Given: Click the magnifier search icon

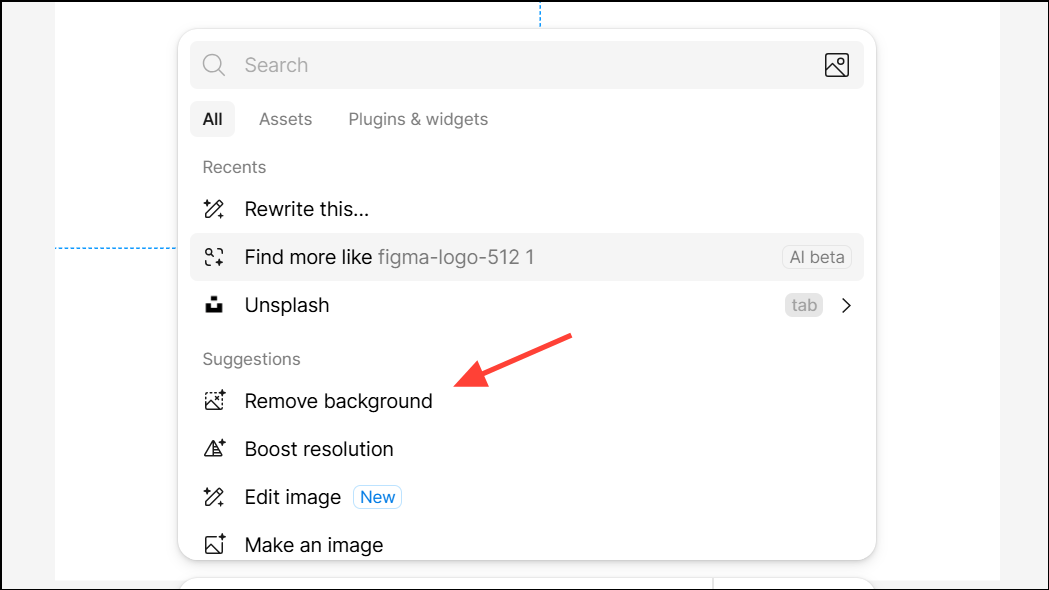Looking at the screenshot, I should (214, 65).
